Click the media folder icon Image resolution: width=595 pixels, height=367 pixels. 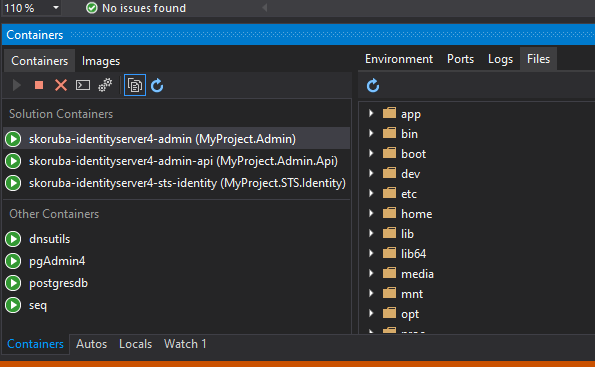click(389, 273)
